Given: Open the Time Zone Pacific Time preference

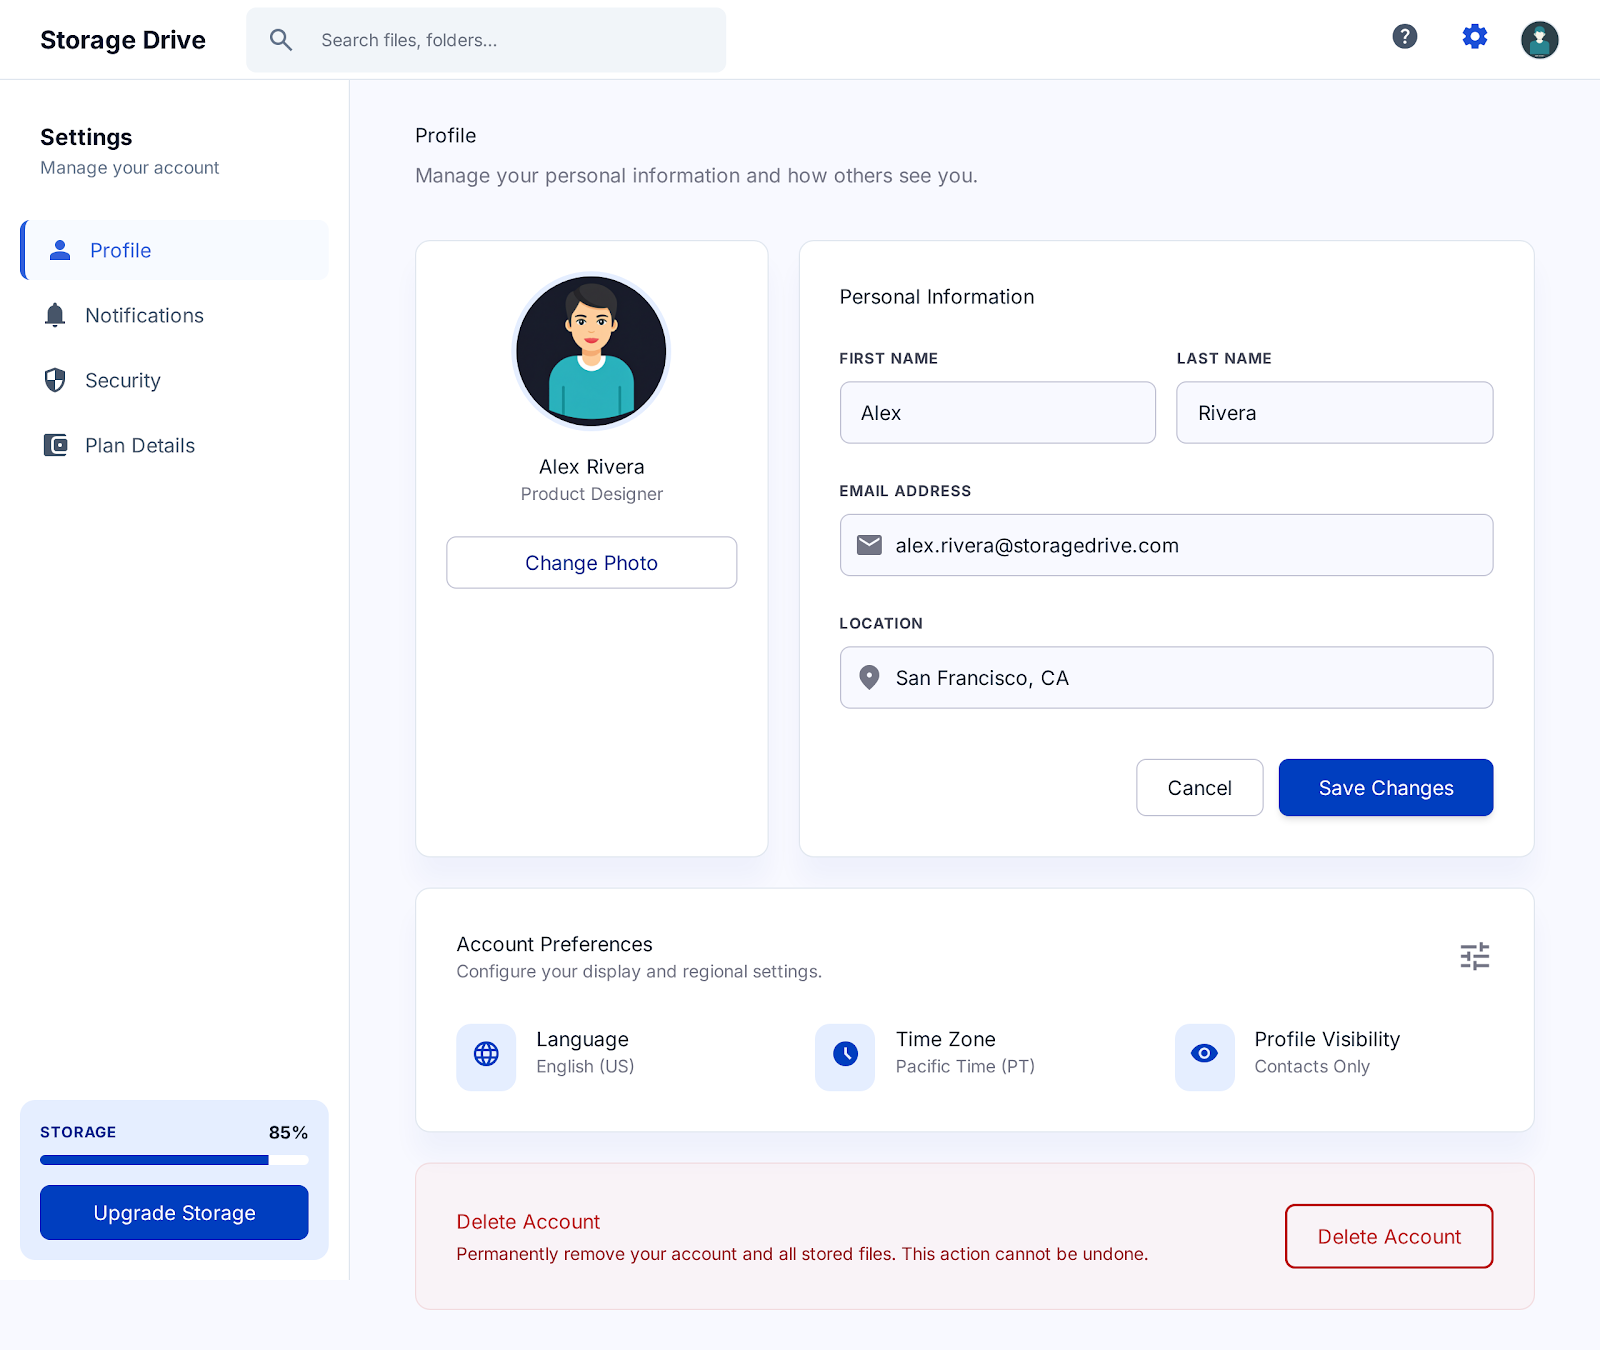Looking at the screenshot, I should pos(926,1057).
